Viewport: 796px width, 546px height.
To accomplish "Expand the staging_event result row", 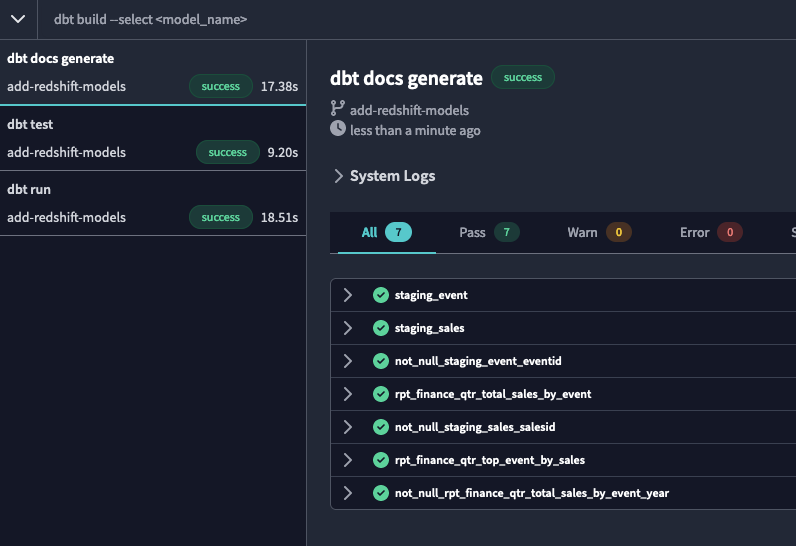I will 348,295.
